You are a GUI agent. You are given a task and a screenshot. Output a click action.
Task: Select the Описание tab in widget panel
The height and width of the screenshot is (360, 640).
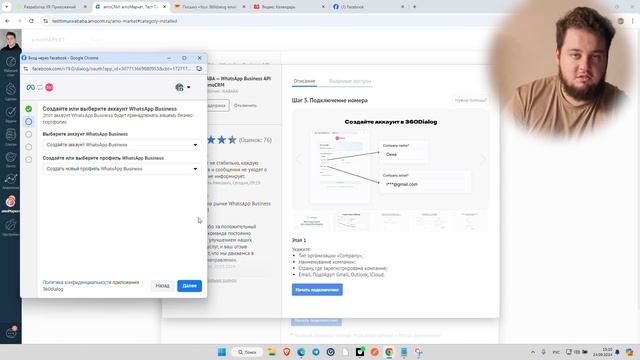point(304,81)
